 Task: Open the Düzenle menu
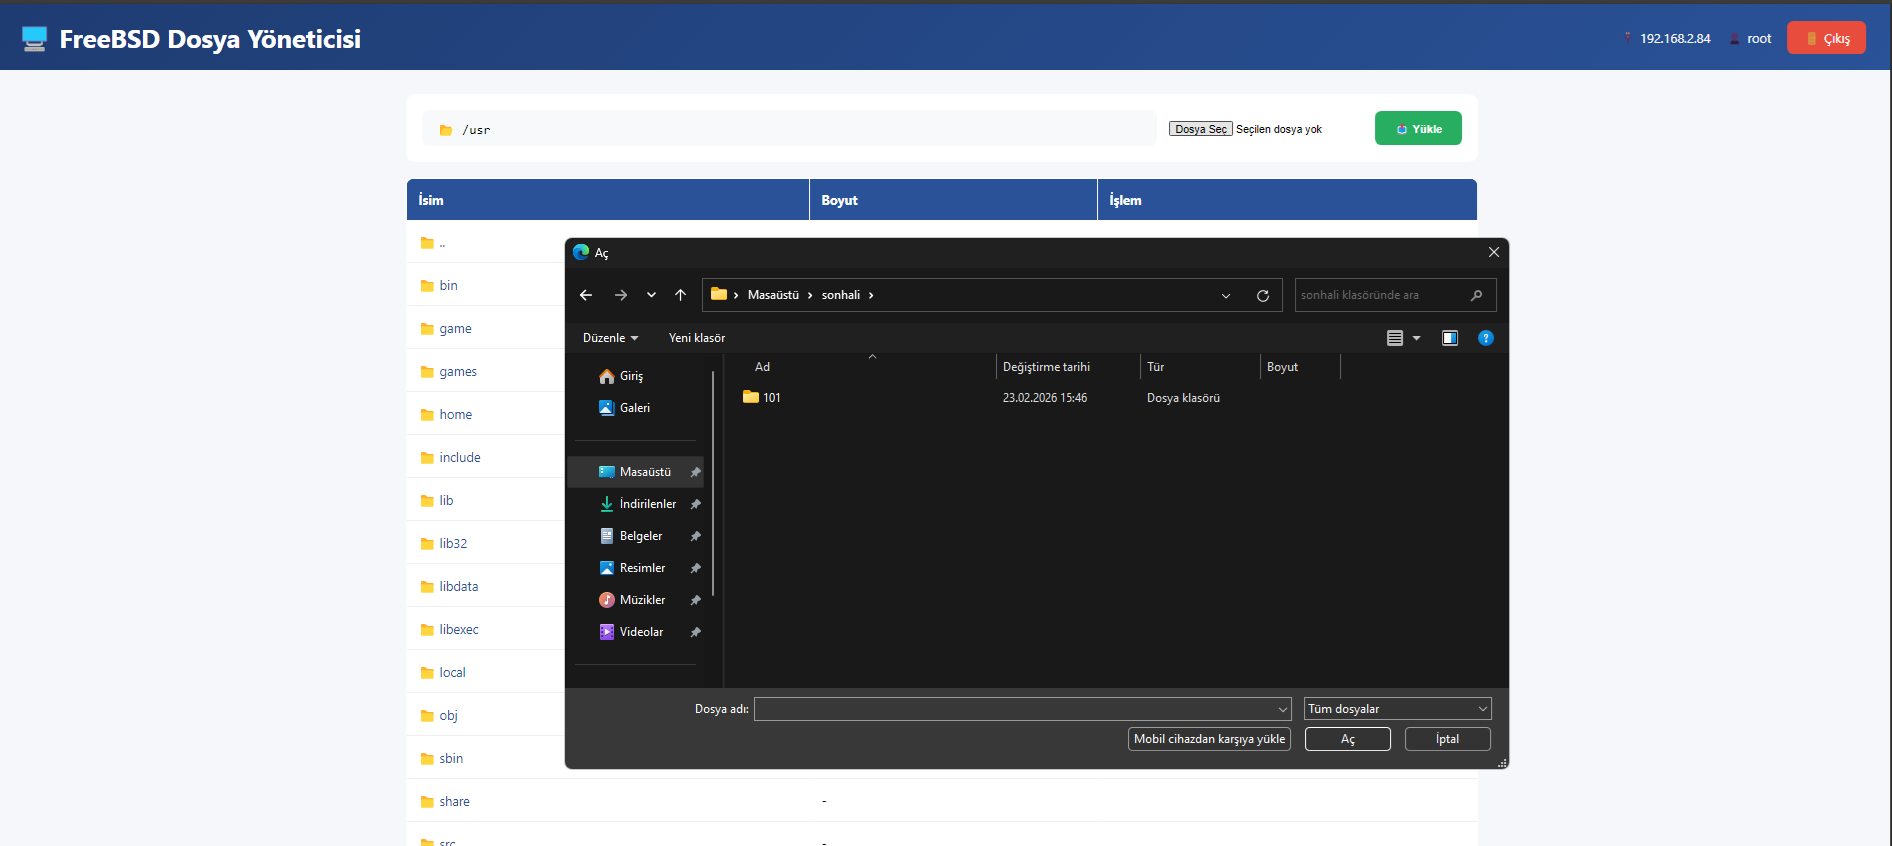(x=610, y=338)
